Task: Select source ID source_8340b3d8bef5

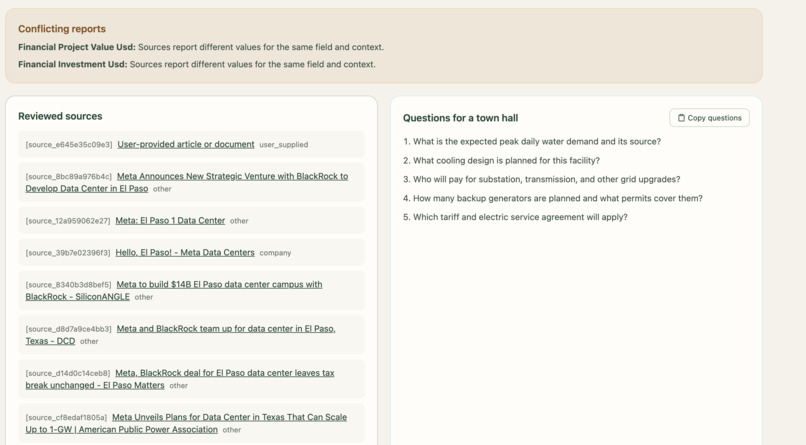Action: (x=68, y=285)
